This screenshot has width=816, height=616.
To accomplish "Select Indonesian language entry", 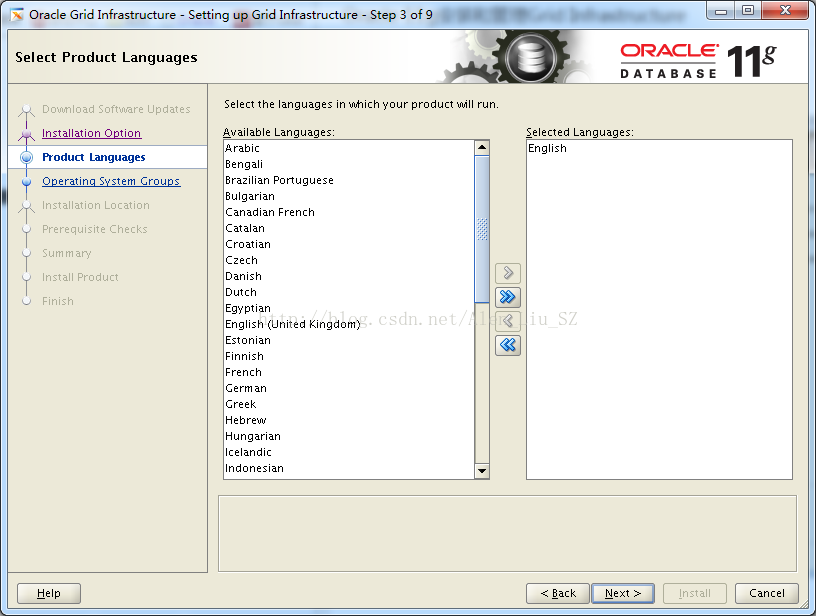I will [349, 468].
